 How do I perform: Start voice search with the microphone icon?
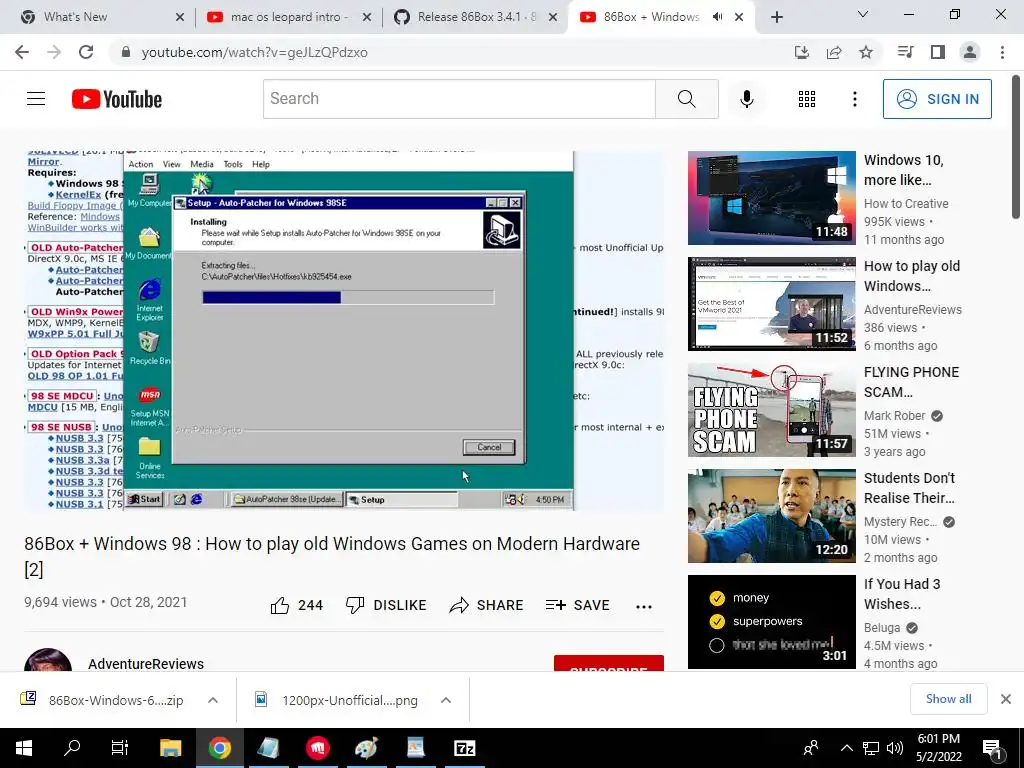(x=746, y=99)
